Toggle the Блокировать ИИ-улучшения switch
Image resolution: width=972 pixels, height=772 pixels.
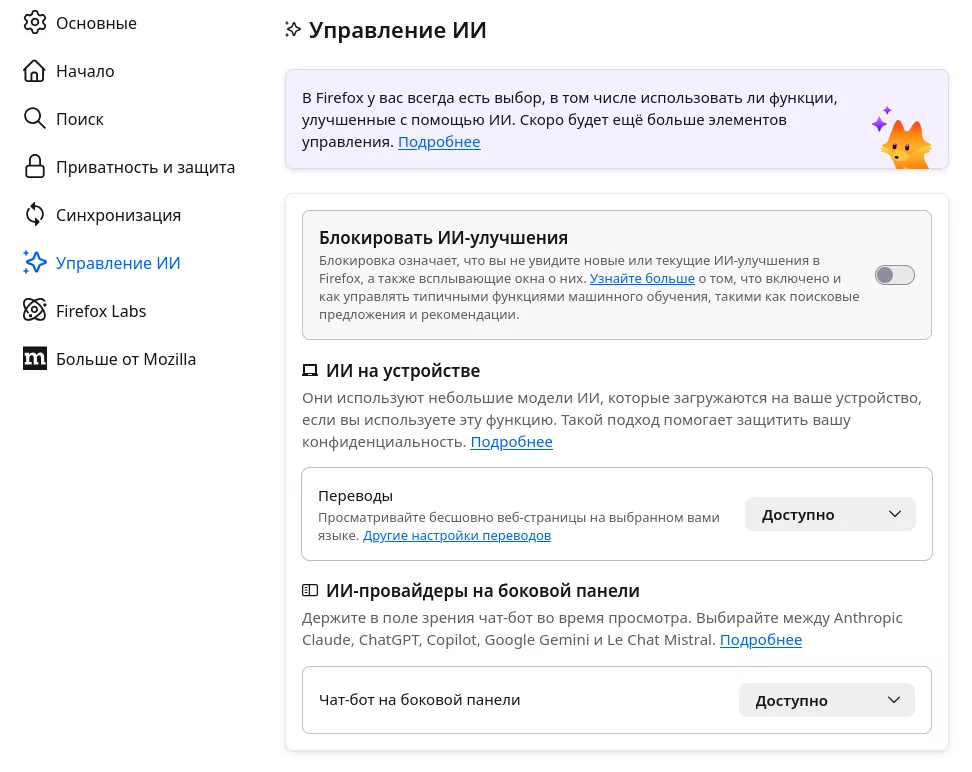click(x=895, y=276)
